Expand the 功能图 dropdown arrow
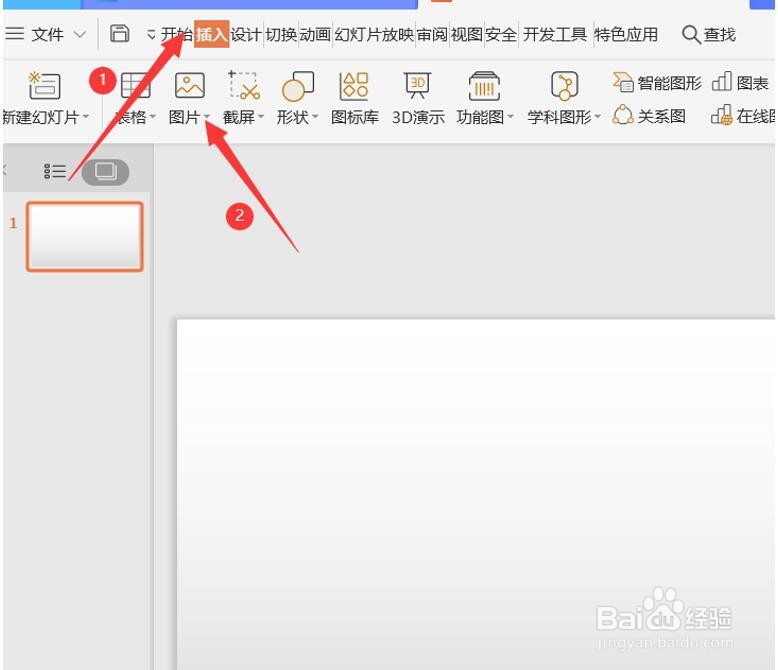The width and height of the screenshot is (778, 670). point(510,117)
